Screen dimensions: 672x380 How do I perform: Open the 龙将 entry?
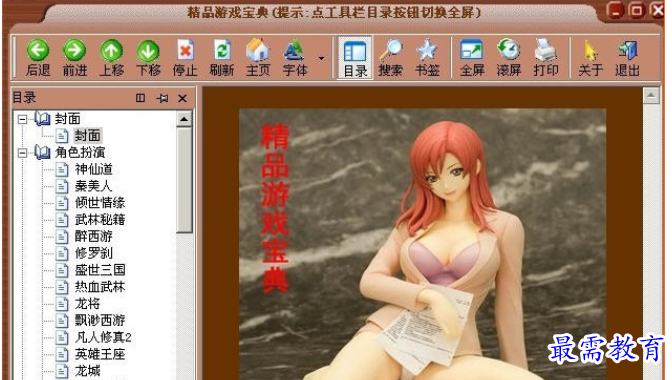[87, 303]
